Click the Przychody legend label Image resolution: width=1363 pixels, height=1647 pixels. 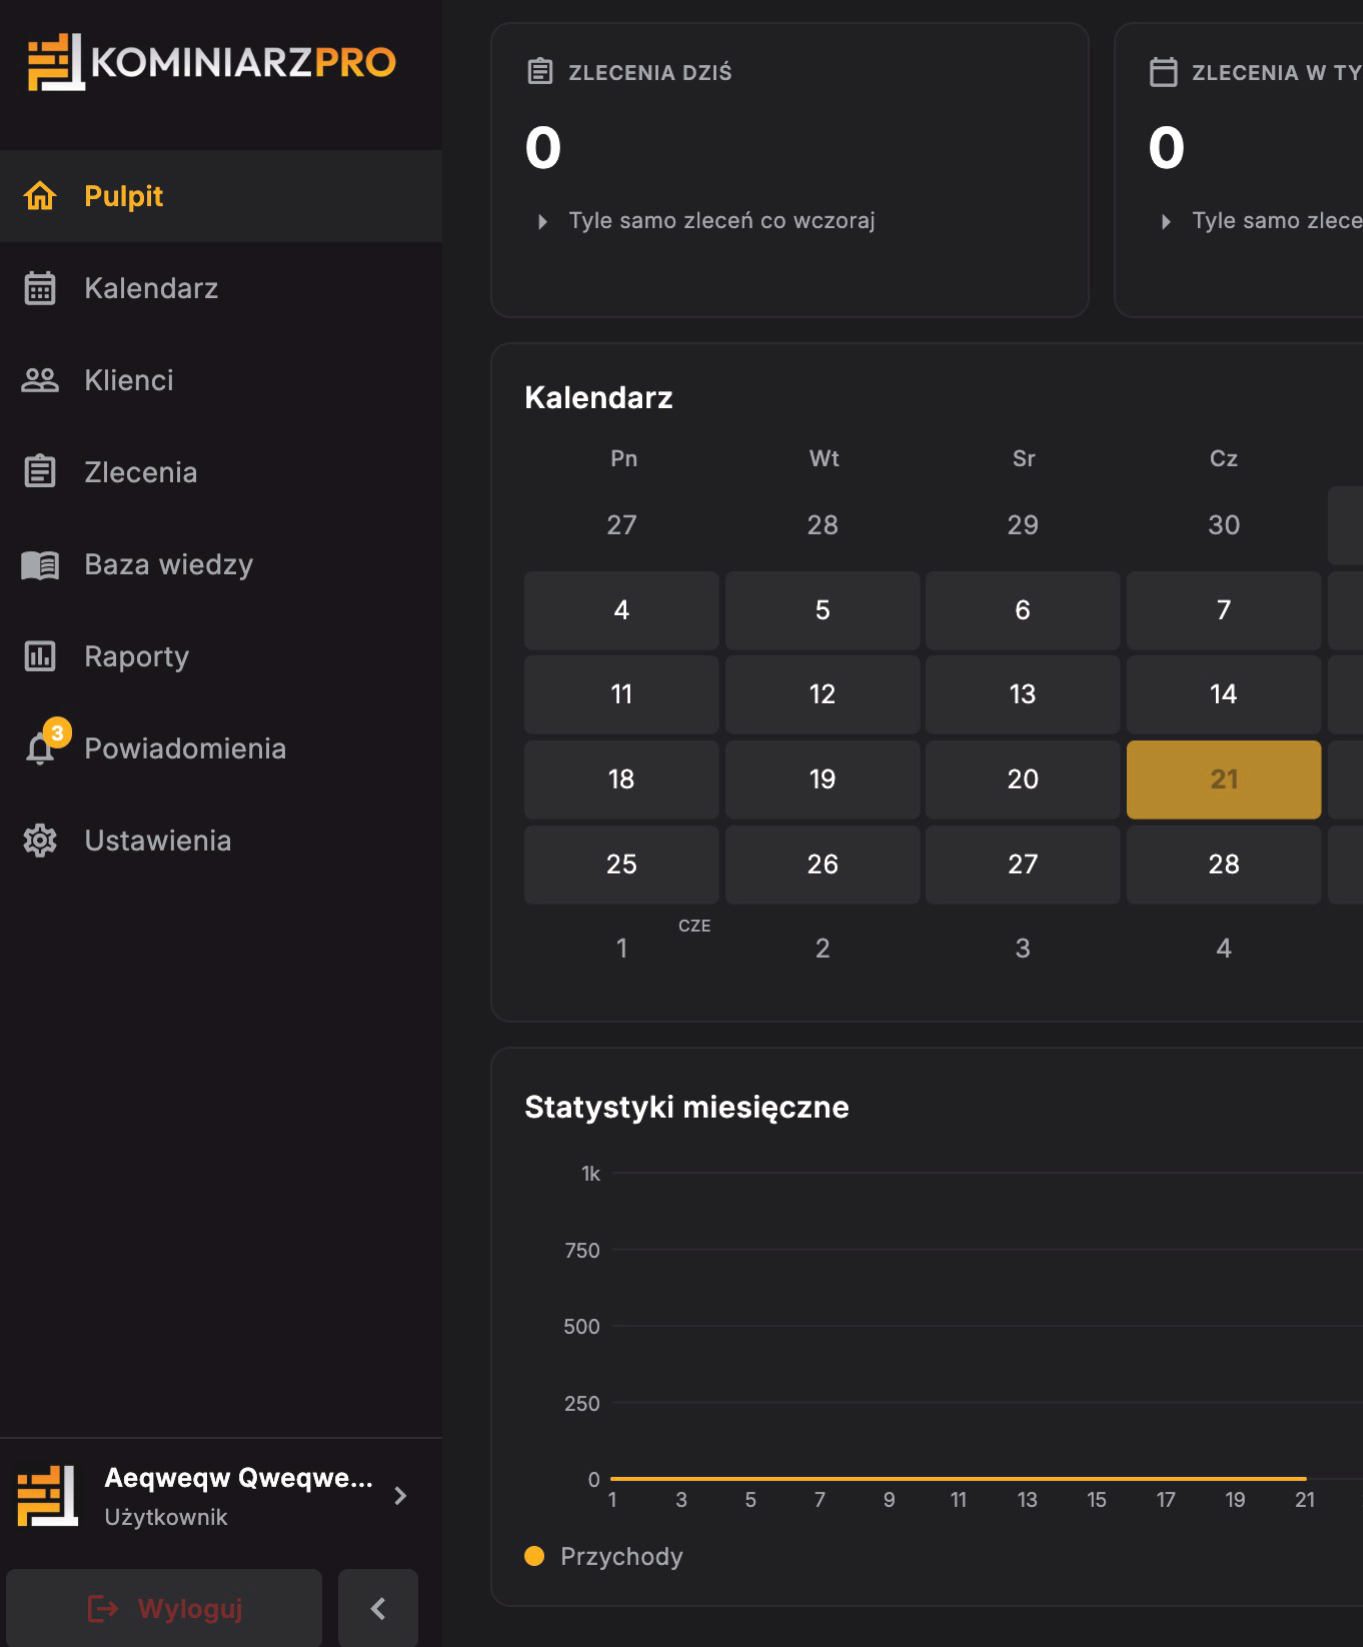pos(621,1556)
